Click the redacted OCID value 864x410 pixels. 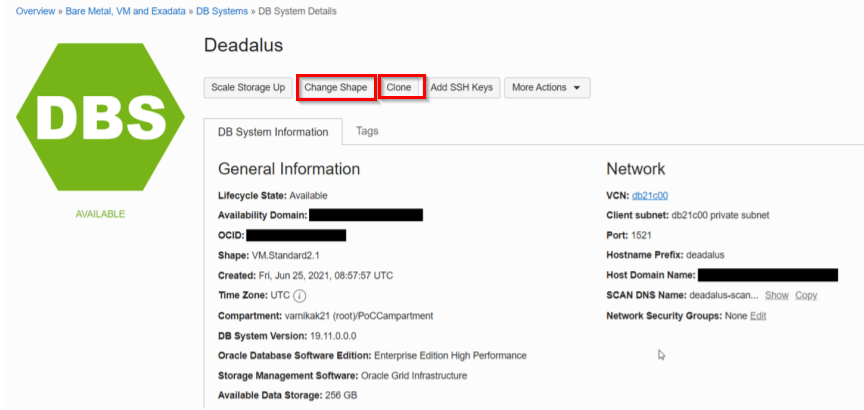tap(296, 235)
